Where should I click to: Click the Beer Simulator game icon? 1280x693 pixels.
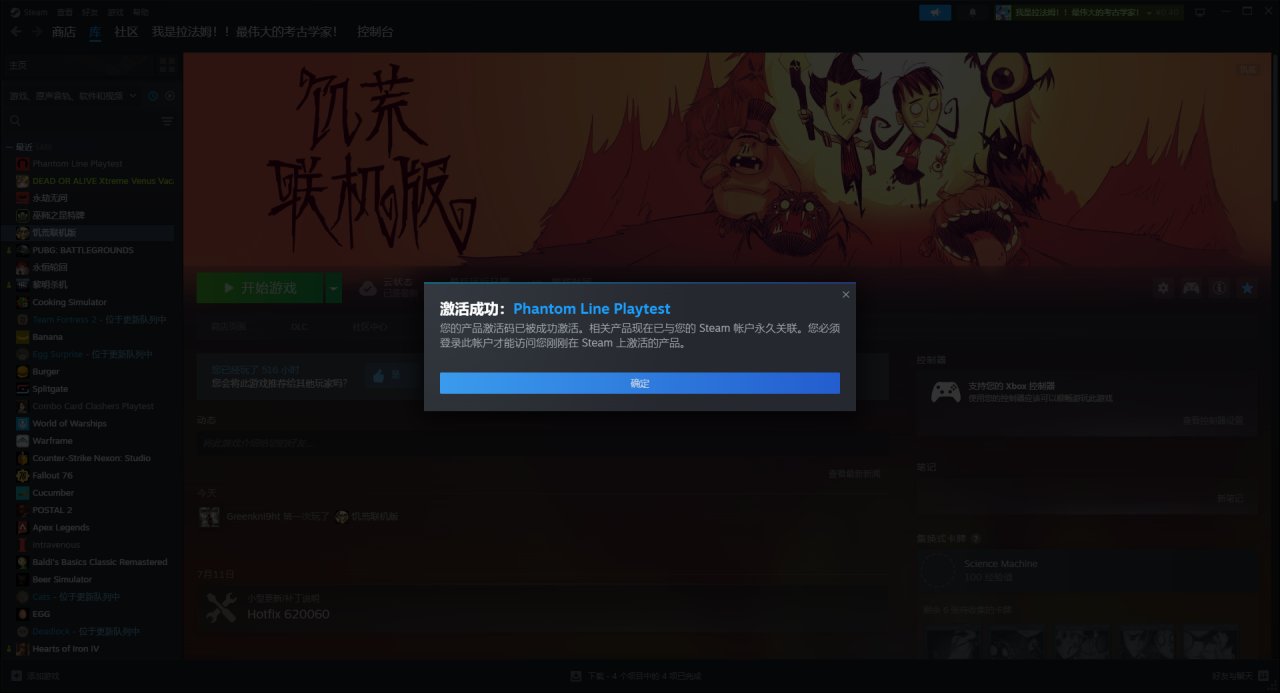pyautogui.click(x=23, y=580)
